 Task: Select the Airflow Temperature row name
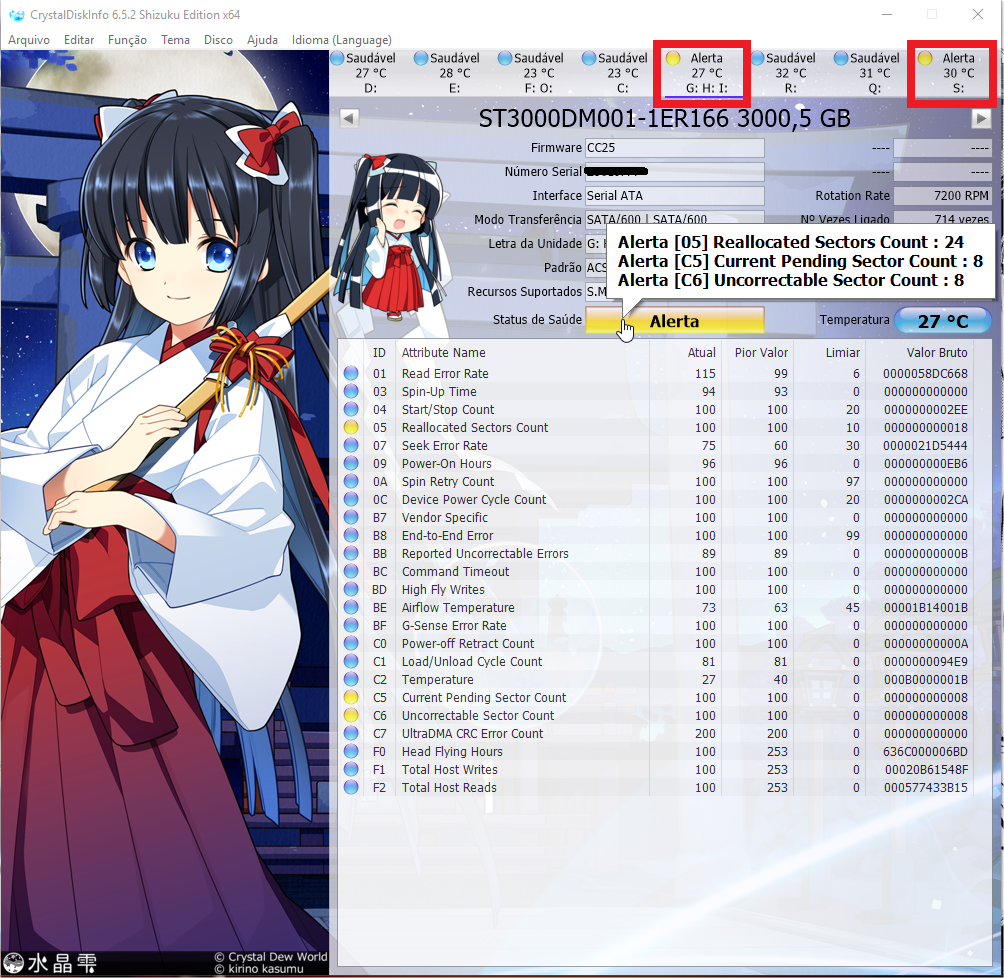pos(458,607)
